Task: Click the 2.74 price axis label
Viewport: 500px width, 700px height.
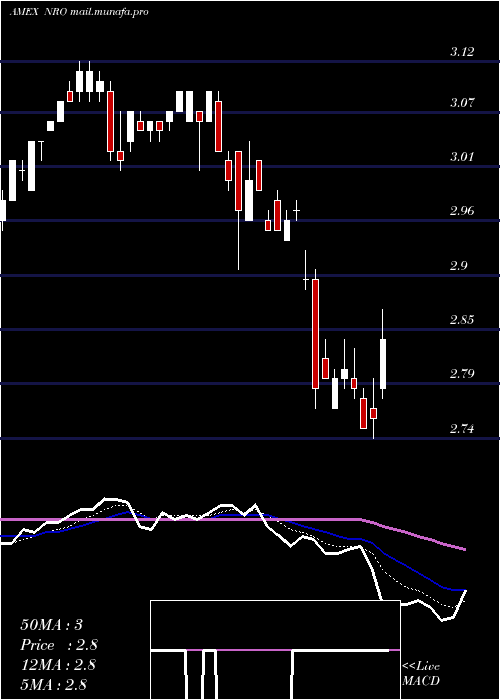Action: pyautogui.click(x=461, y=429)
